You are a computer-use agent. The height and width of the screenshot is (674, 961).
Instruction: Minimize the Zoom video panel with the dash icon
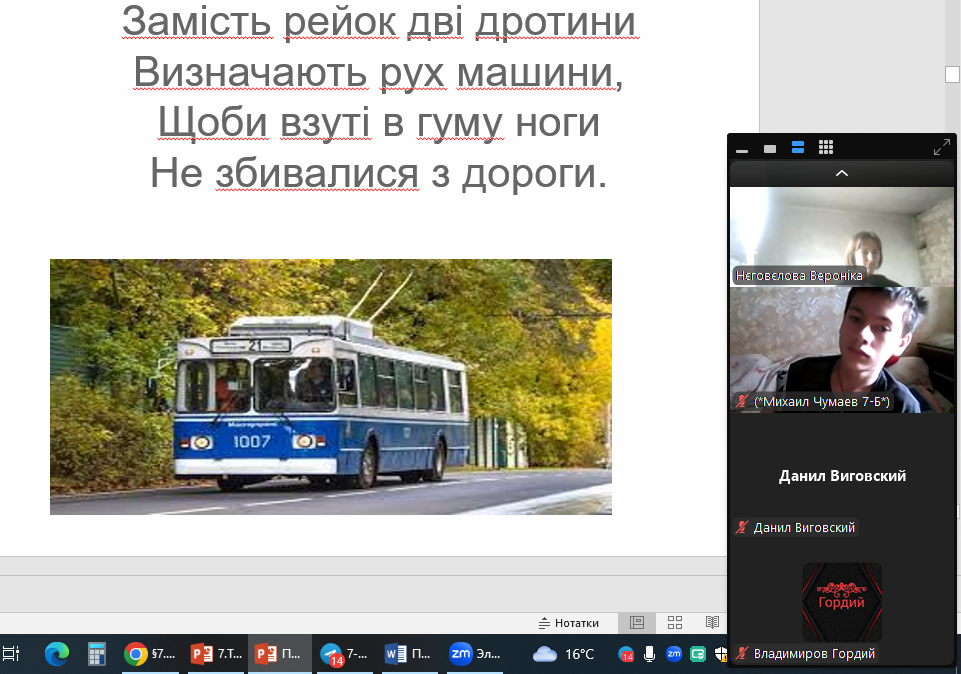(x=742, y=149)
